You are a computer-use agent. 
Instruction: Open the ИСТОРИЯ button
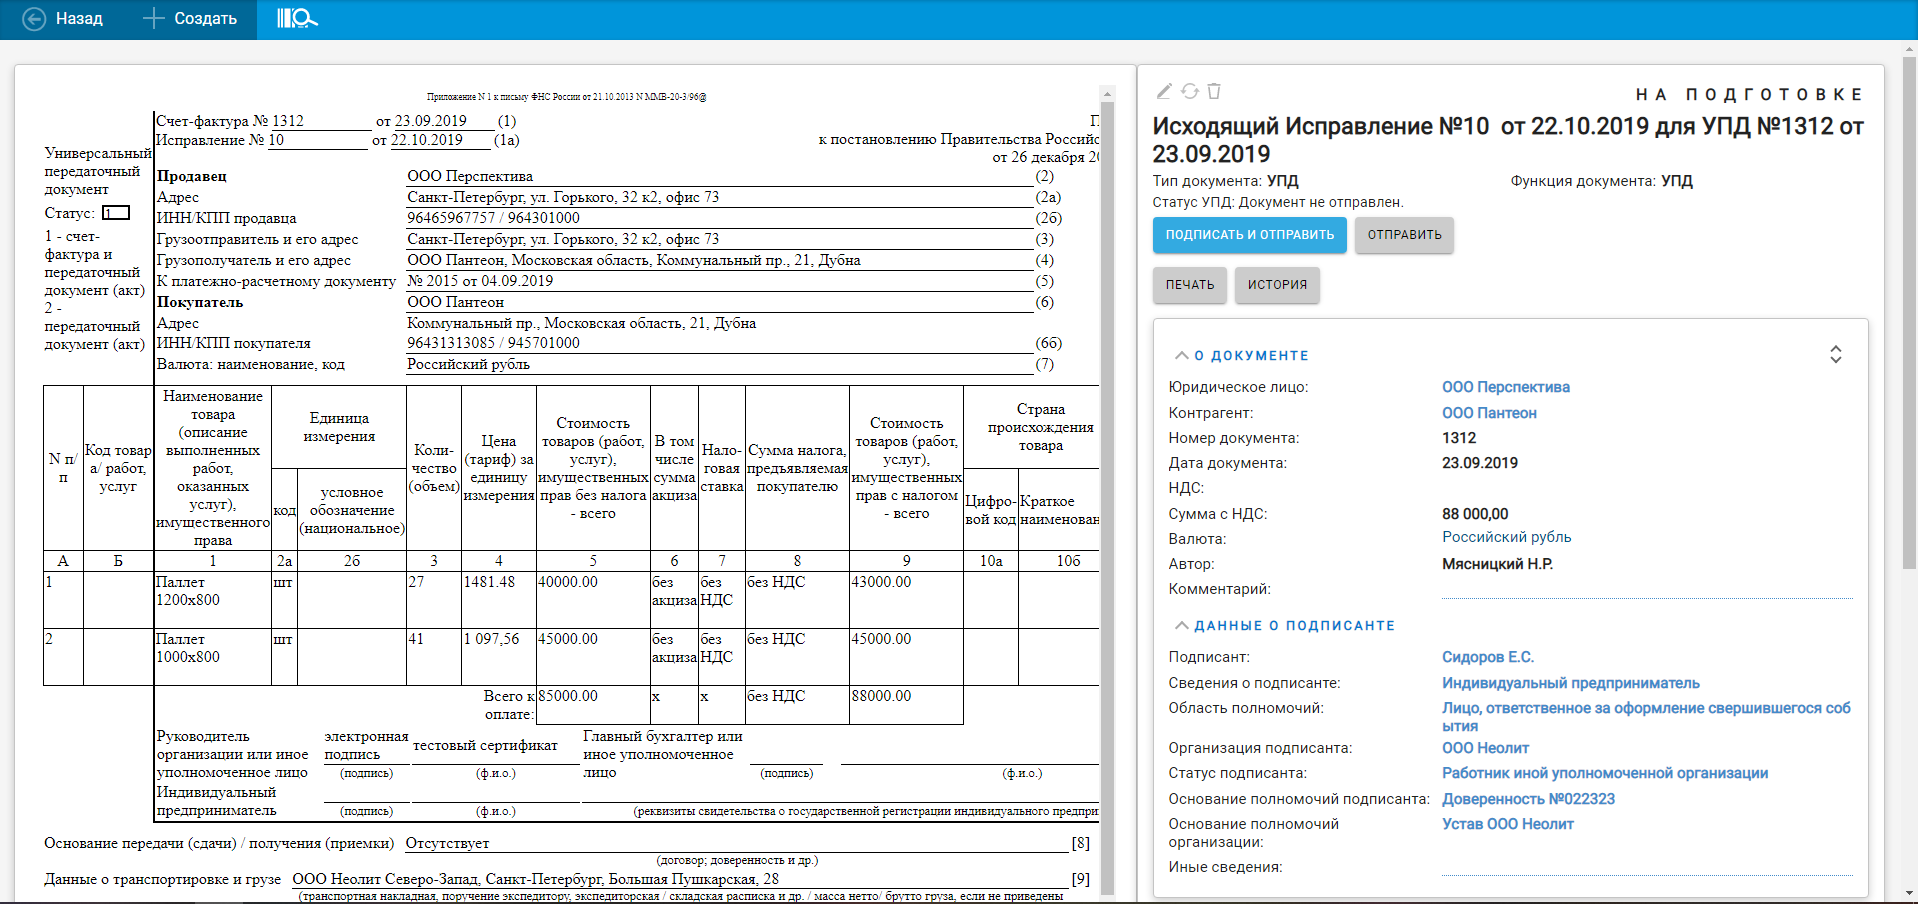pyautogui.click(x=1277, y=285)
